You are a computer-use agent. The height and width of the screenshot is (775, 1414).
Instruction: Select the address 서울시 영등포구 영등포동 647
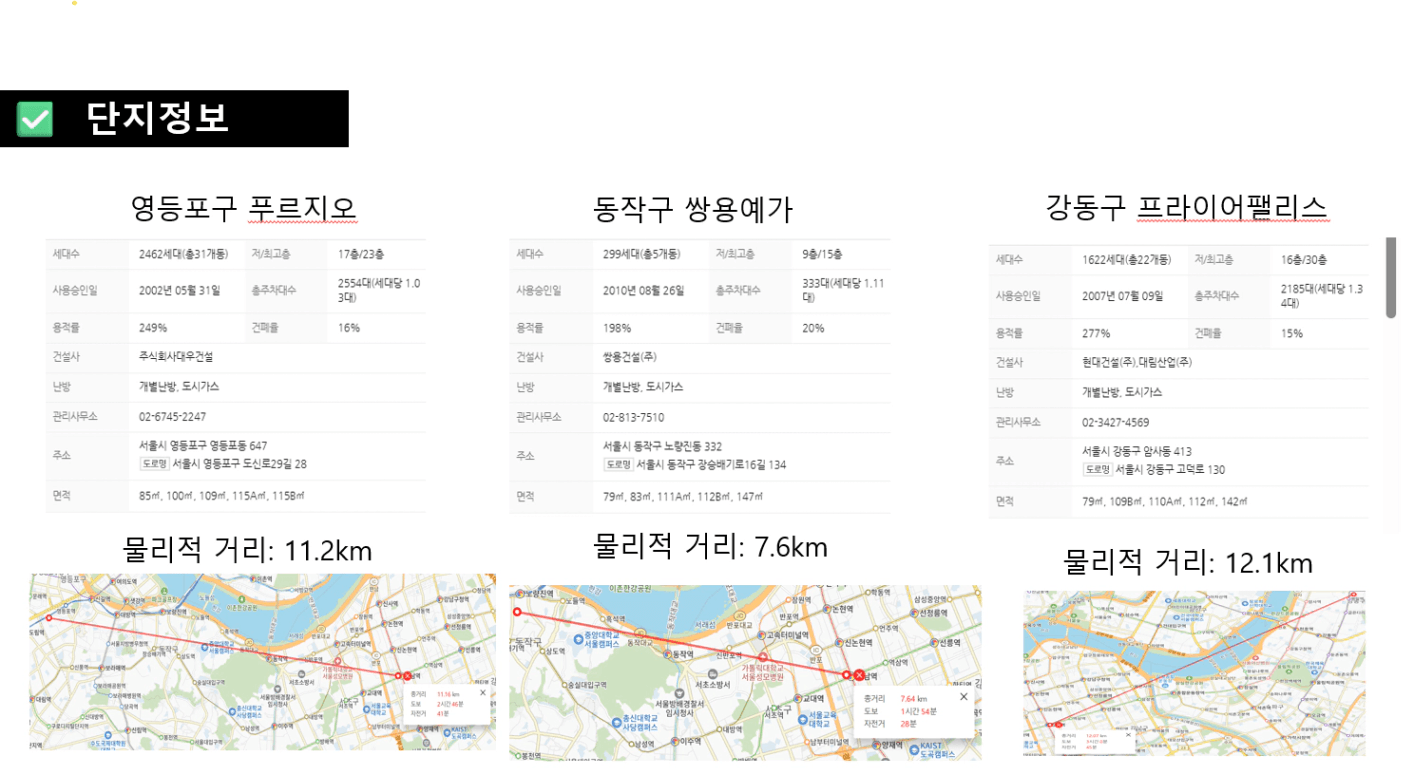[x=204, y=446]
